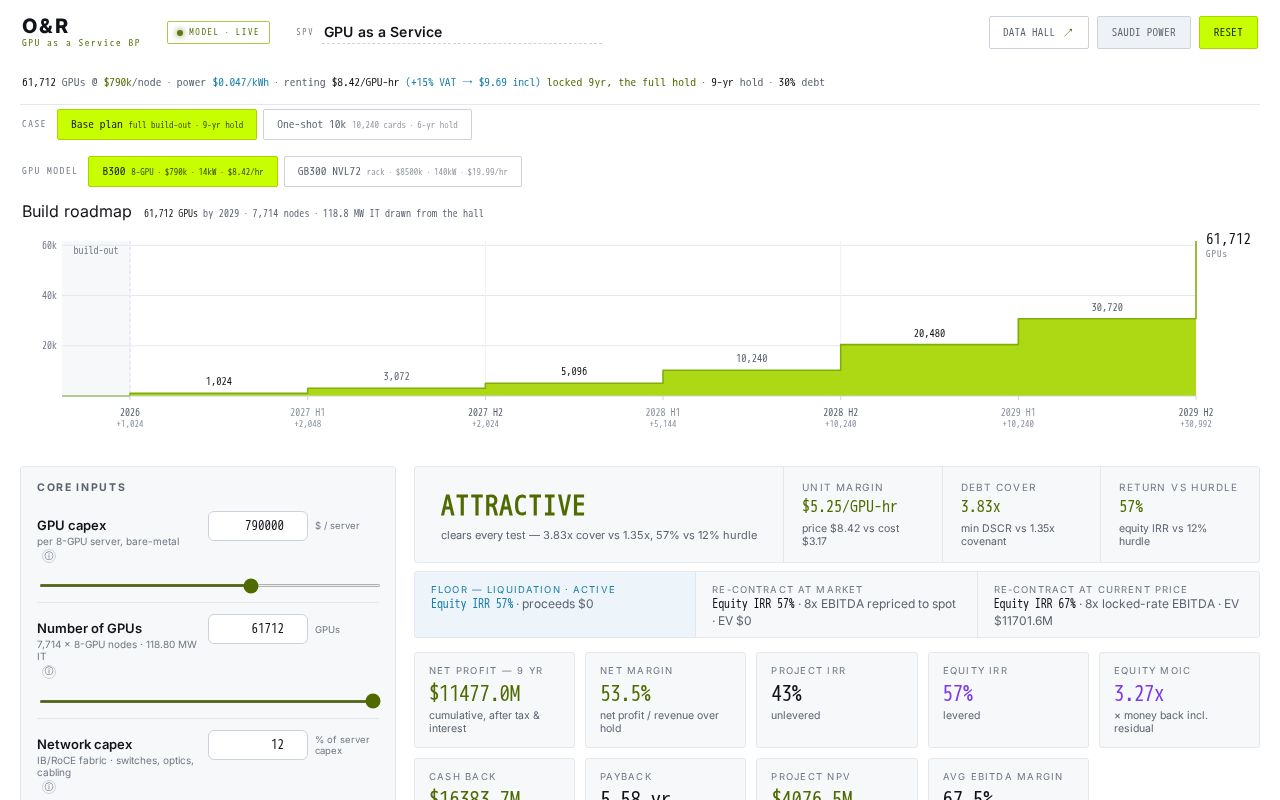Choose the B300 GPU model

click(x=183, y=171)
